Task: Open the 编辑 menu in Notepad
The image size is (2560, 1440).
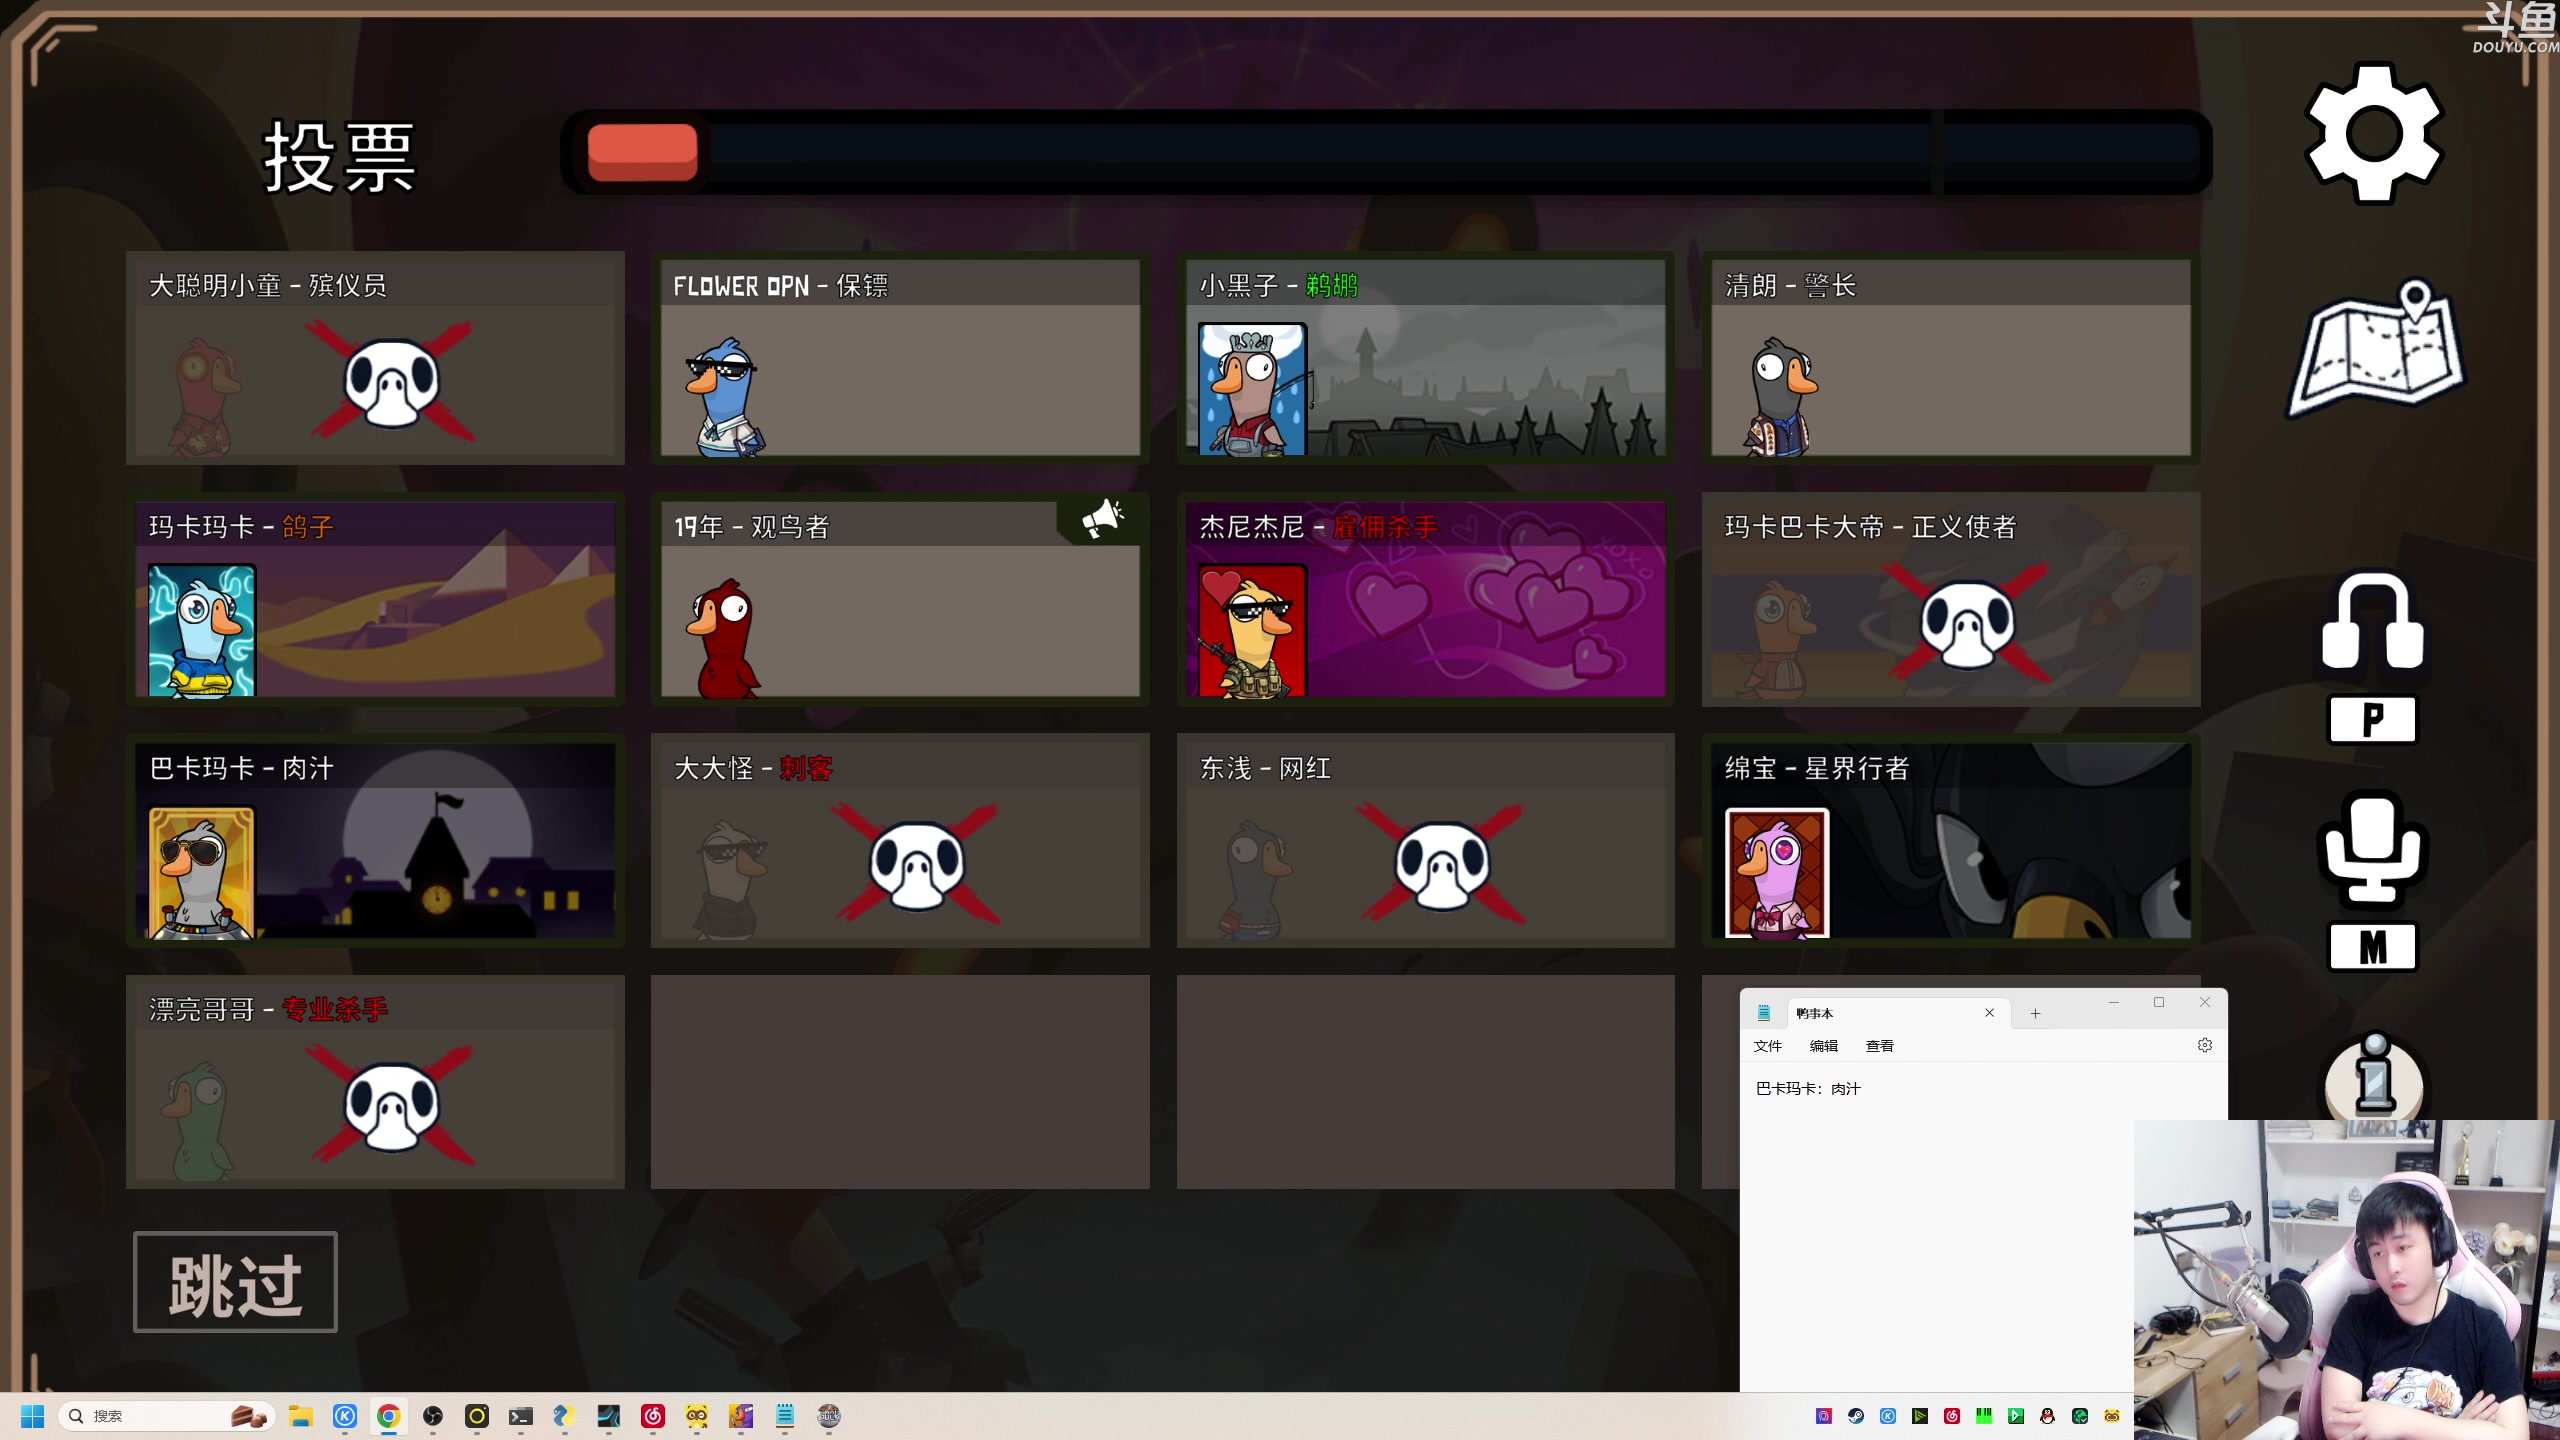Action: [x=1823, y=1046]
